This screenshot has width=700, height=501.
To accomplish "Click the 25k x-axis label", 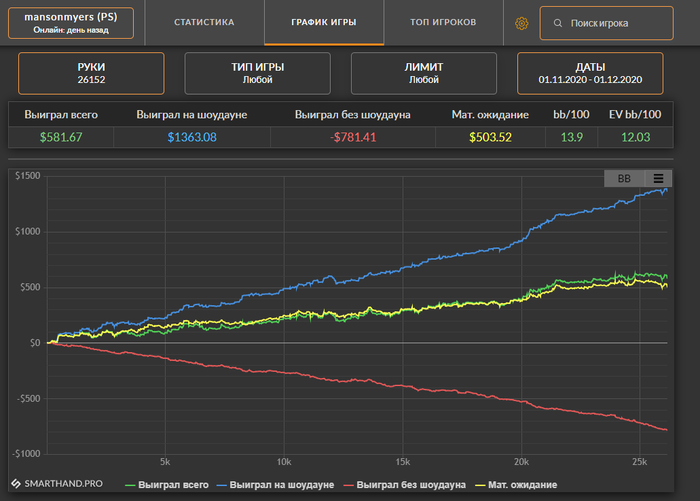I will (639, 462).
